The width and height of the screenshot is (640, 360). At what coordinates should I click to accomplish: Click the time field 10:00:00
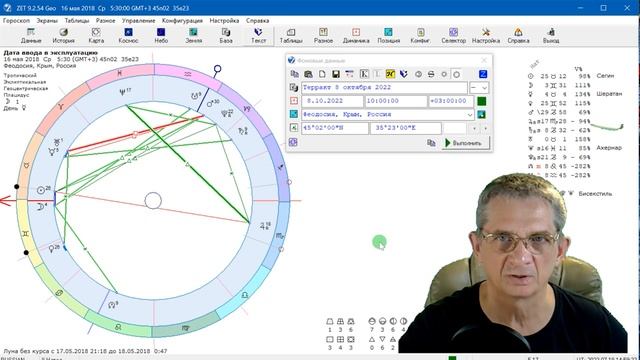pos(396,101)
